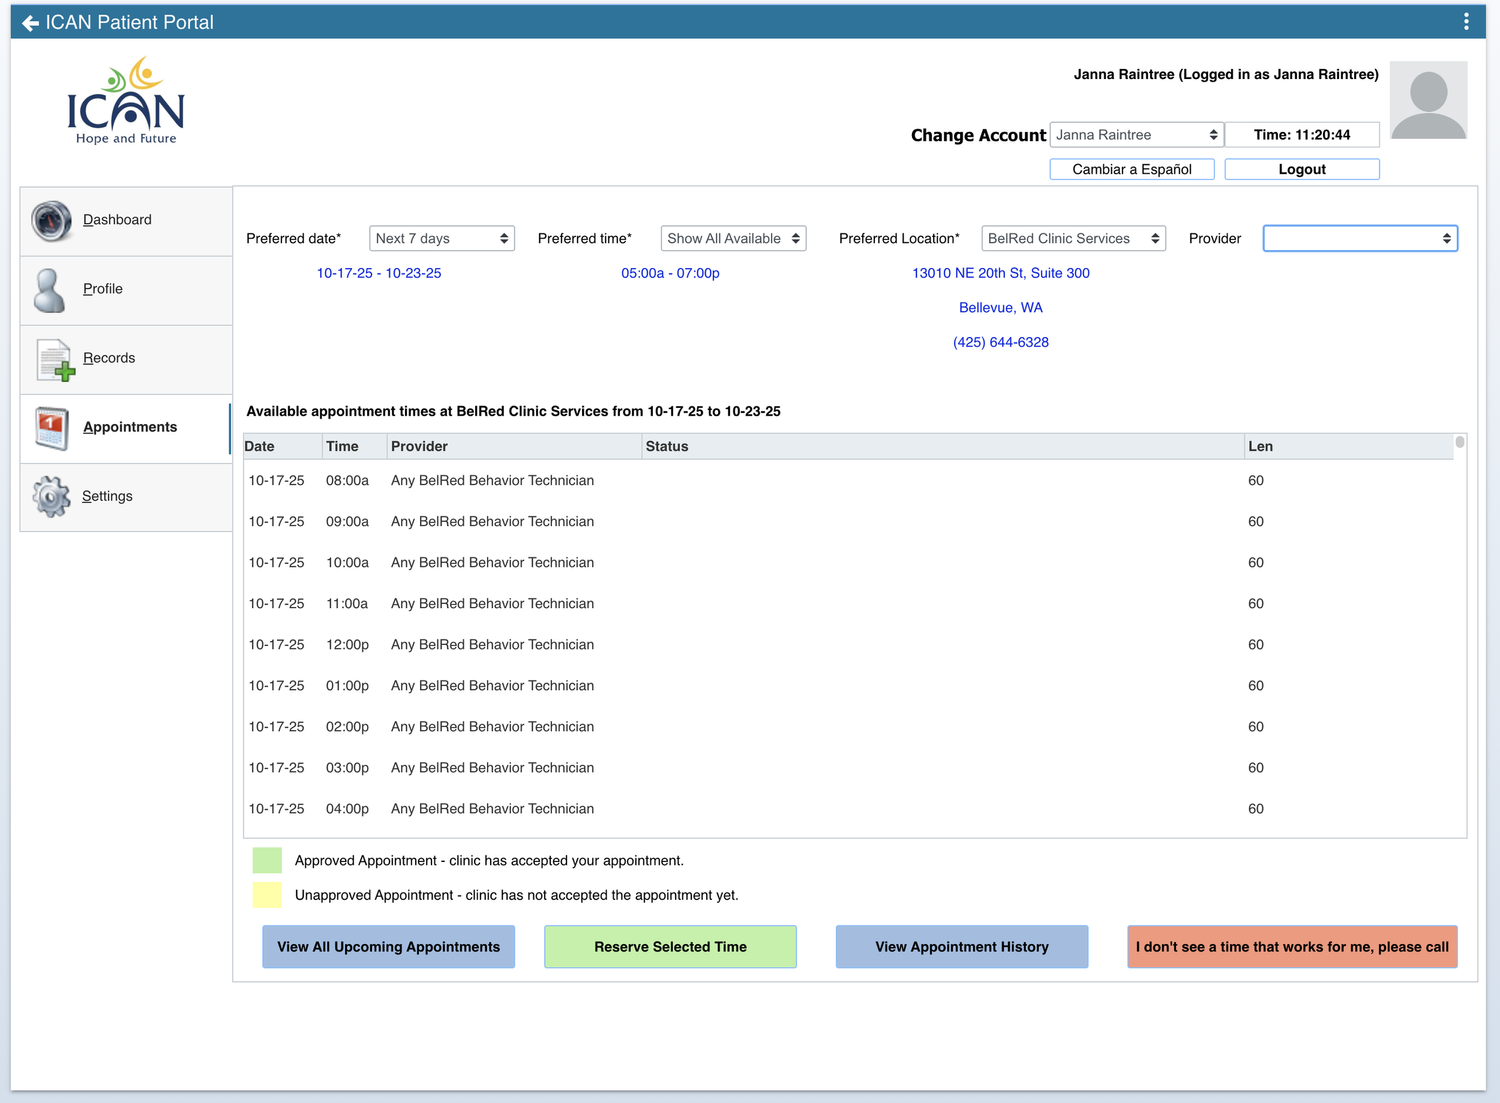Screen dimensions: 1500x1103
Task: Open the Preferred Location selector
Action: click(1072, 238)
